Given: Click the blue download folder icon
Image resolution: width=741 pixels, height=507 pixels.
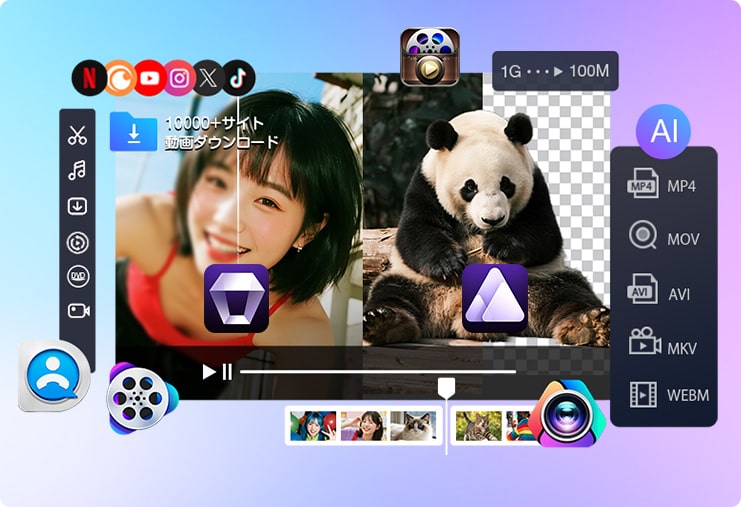Looking at the screenshot, I should [133, 131].
